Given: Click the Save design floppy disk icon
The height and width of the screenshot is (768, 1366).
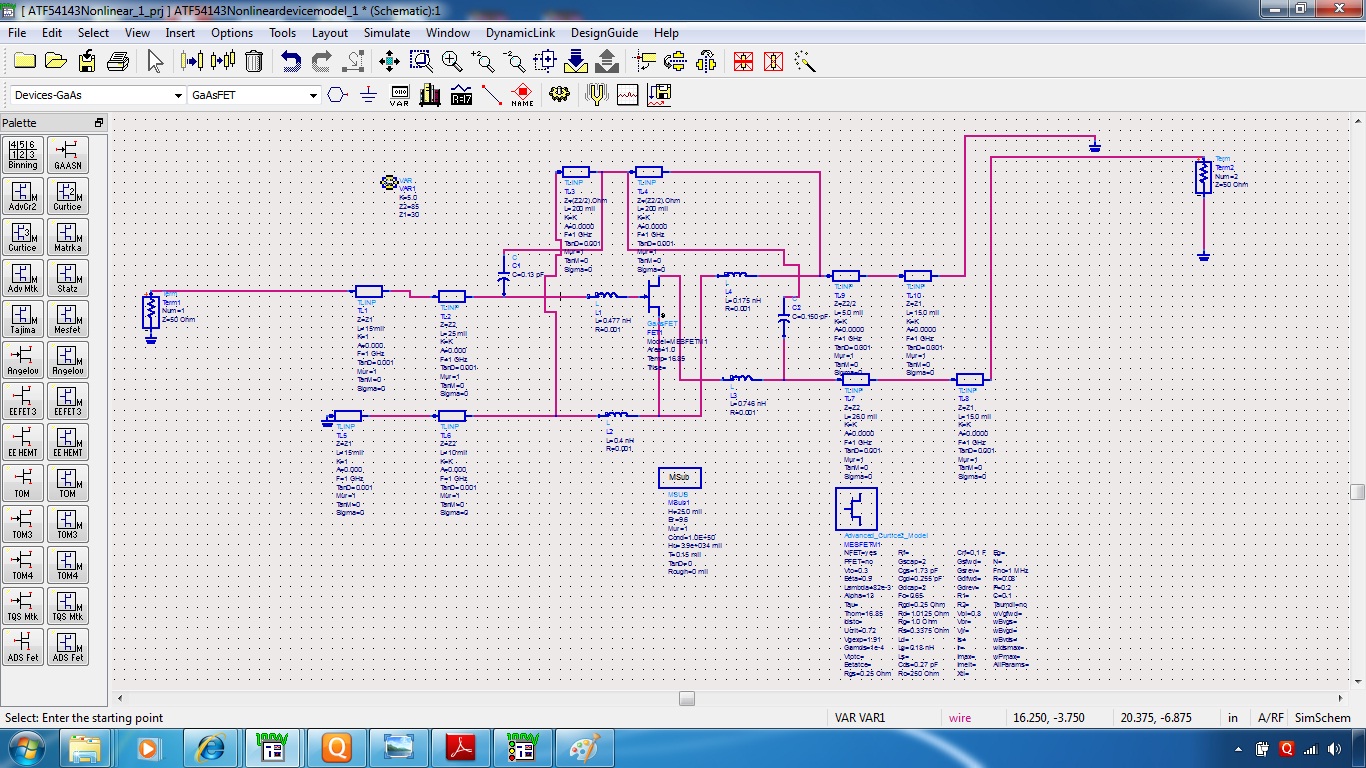Looking at the screenshot, I should pyautogui.click(x=87, y=61).
